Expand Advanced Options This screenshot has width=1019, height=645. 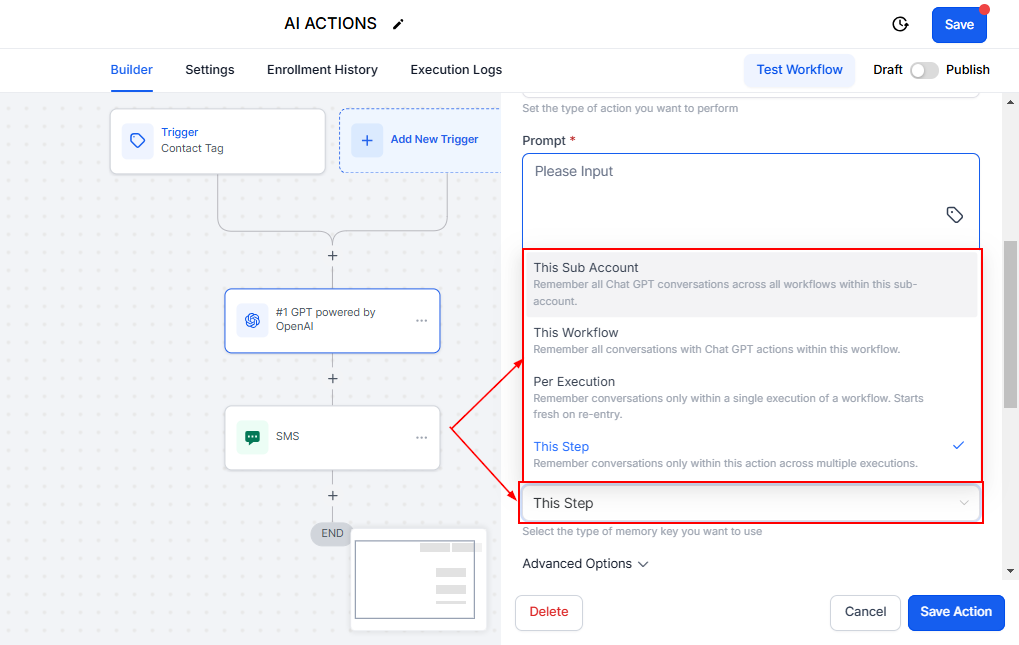pos(586,564)
